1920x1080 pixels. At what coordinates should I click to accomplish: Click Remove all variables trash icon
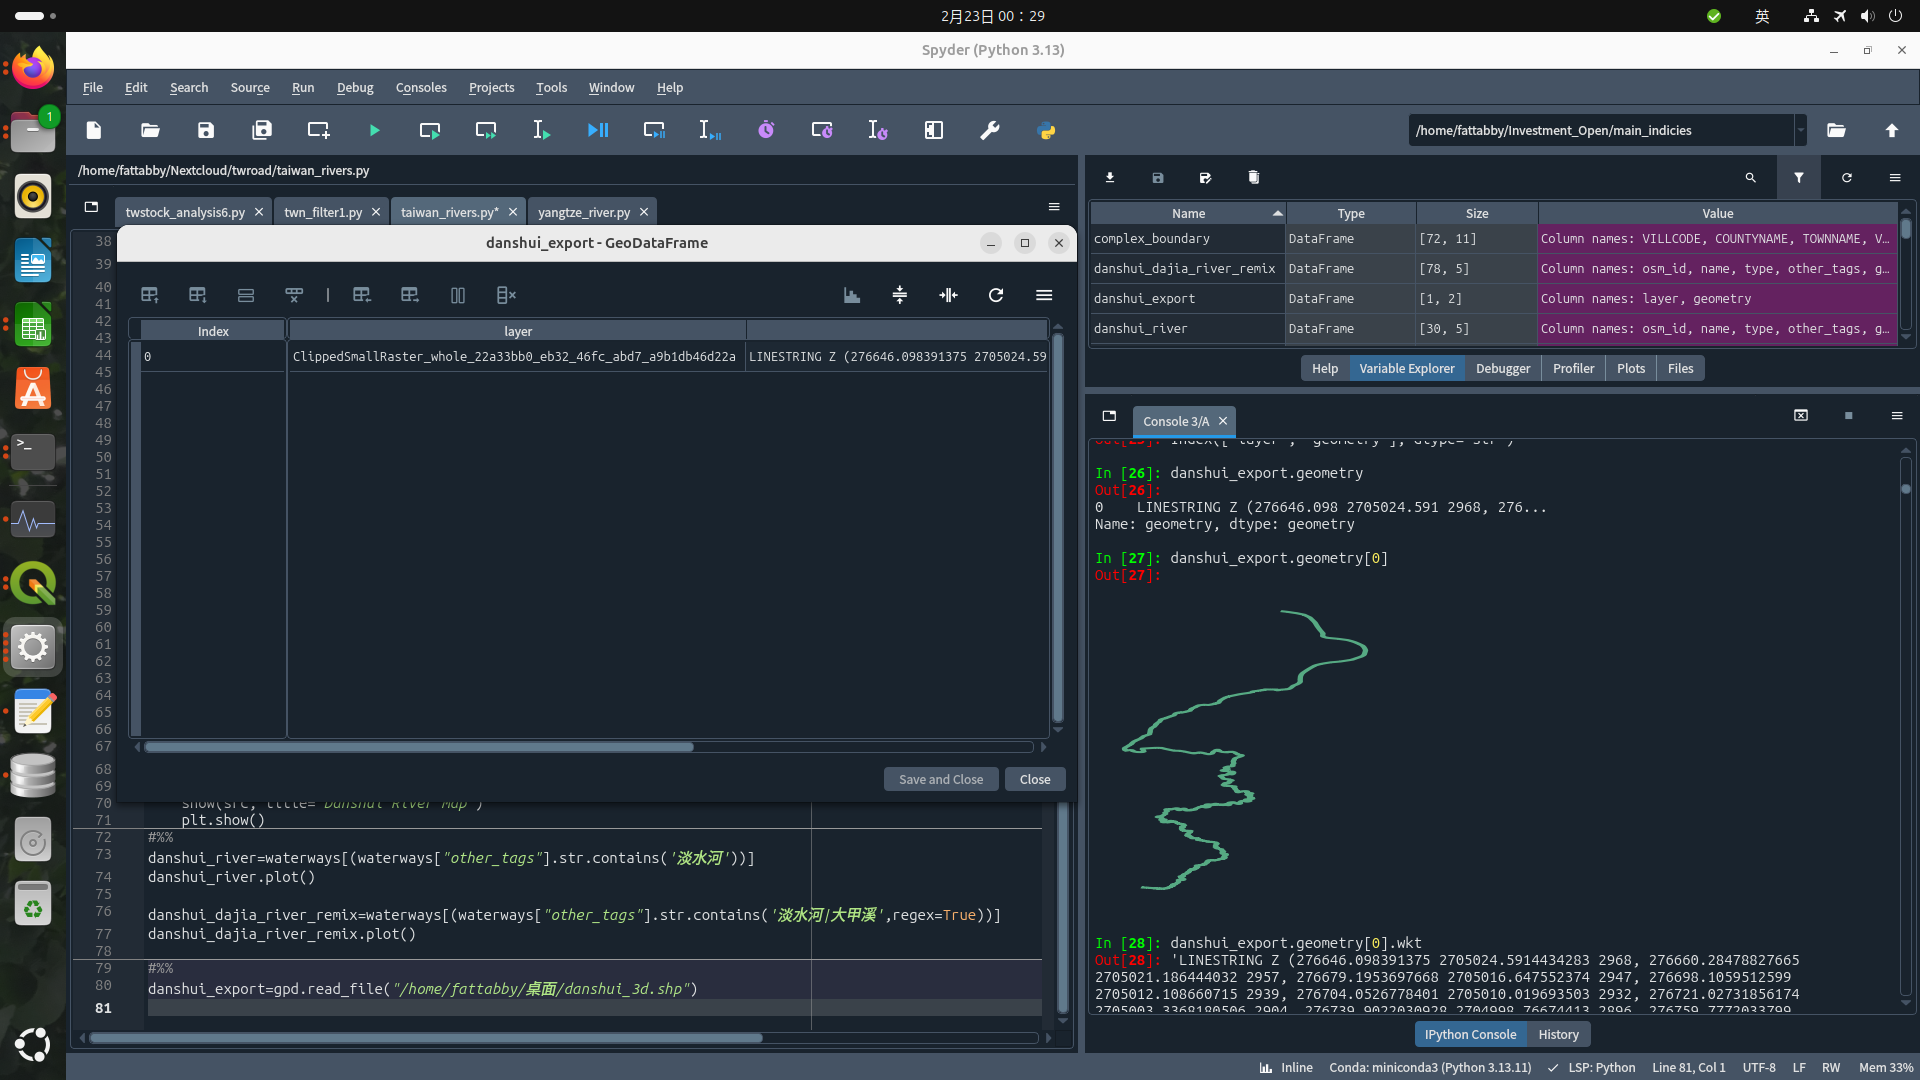coord(1253,178)
